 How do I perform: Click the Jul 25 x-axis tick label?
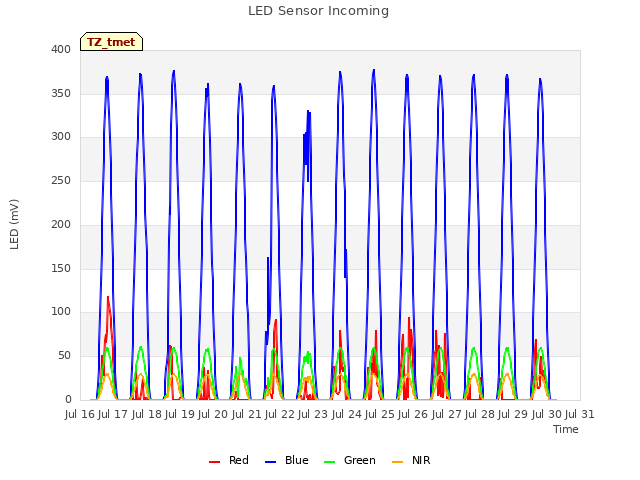pos(380,414)
